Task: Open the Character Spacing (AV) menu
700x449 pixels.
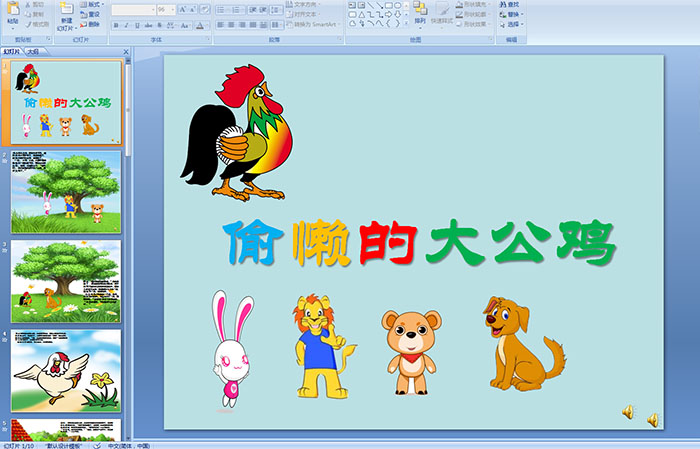Action: (171, 25)
